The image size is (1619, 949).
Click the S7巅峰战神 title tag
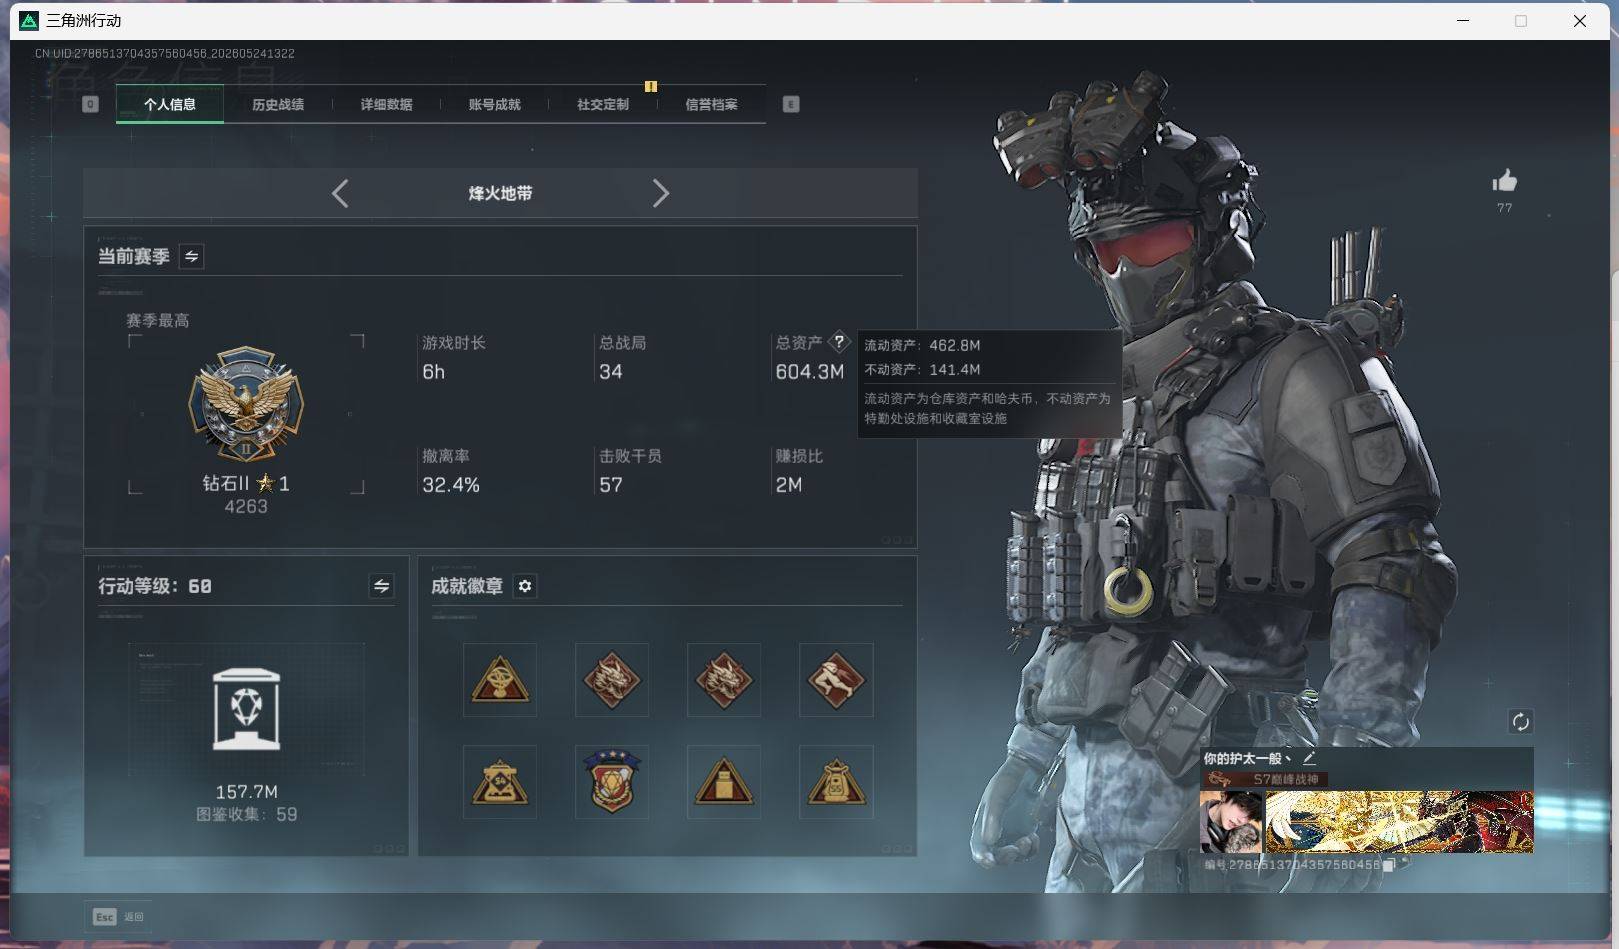1285,779
